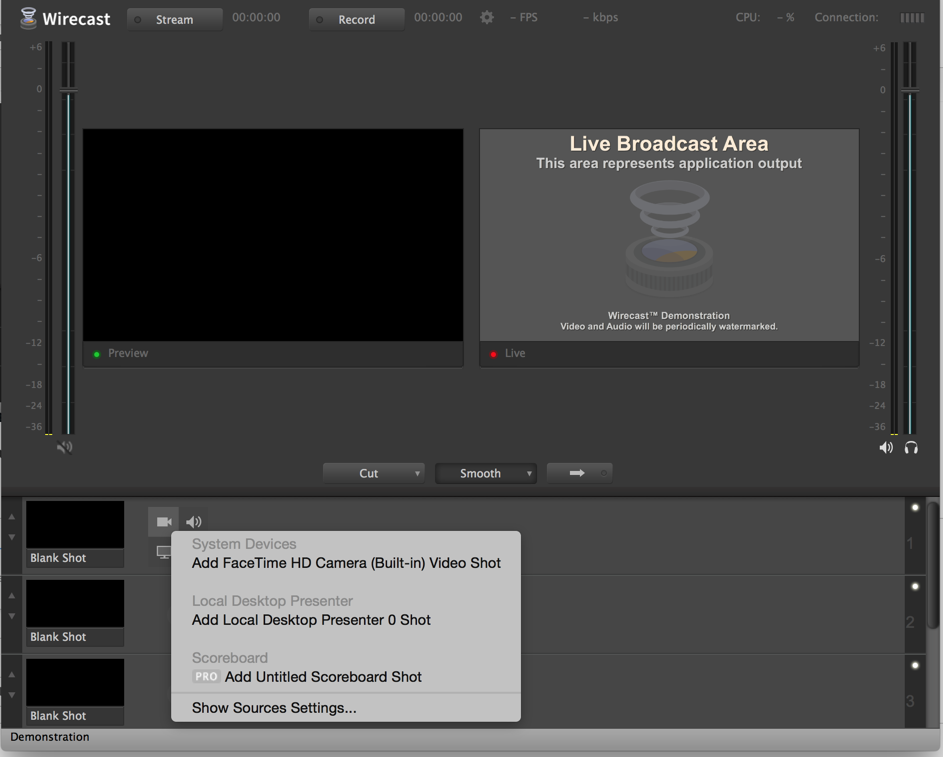Click the Live Broadcast Area output

tap(669, 235)
